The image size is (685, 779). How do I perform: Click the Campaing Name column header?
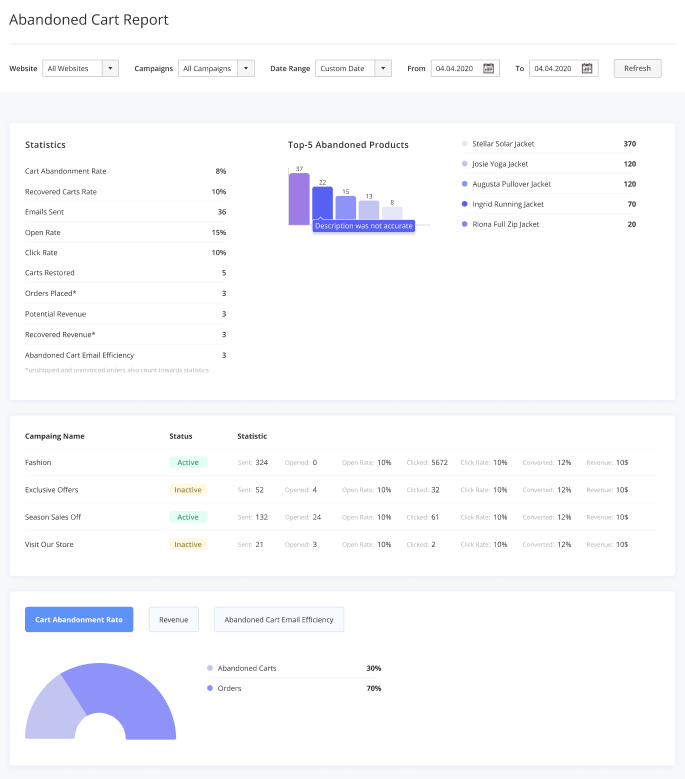55,436
